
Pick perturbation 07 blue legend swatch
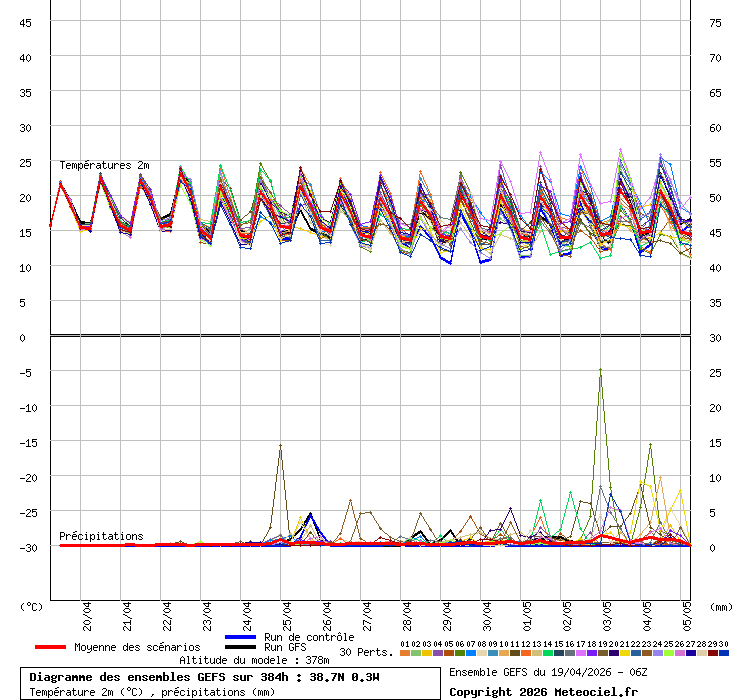(471, 653)
